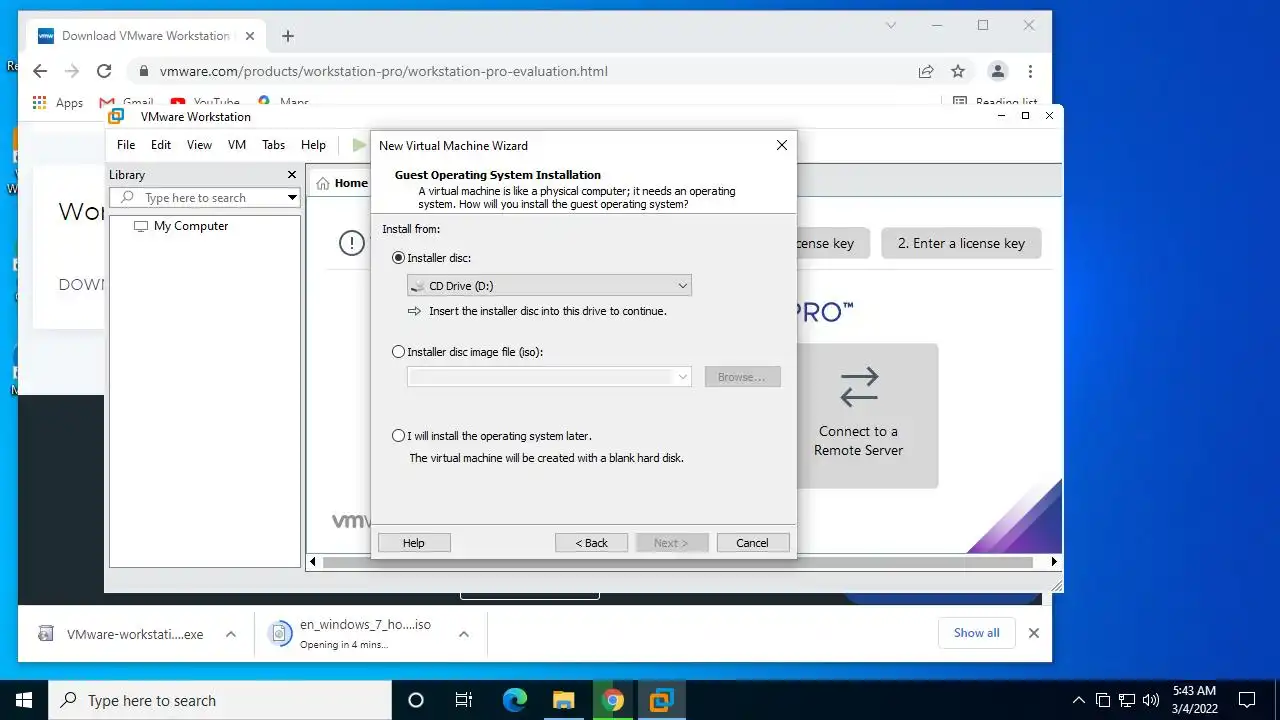Select the Download VMware Workstation Chrome tab
The height and width of the screenshot is (720, 1280).
[145, 36]
